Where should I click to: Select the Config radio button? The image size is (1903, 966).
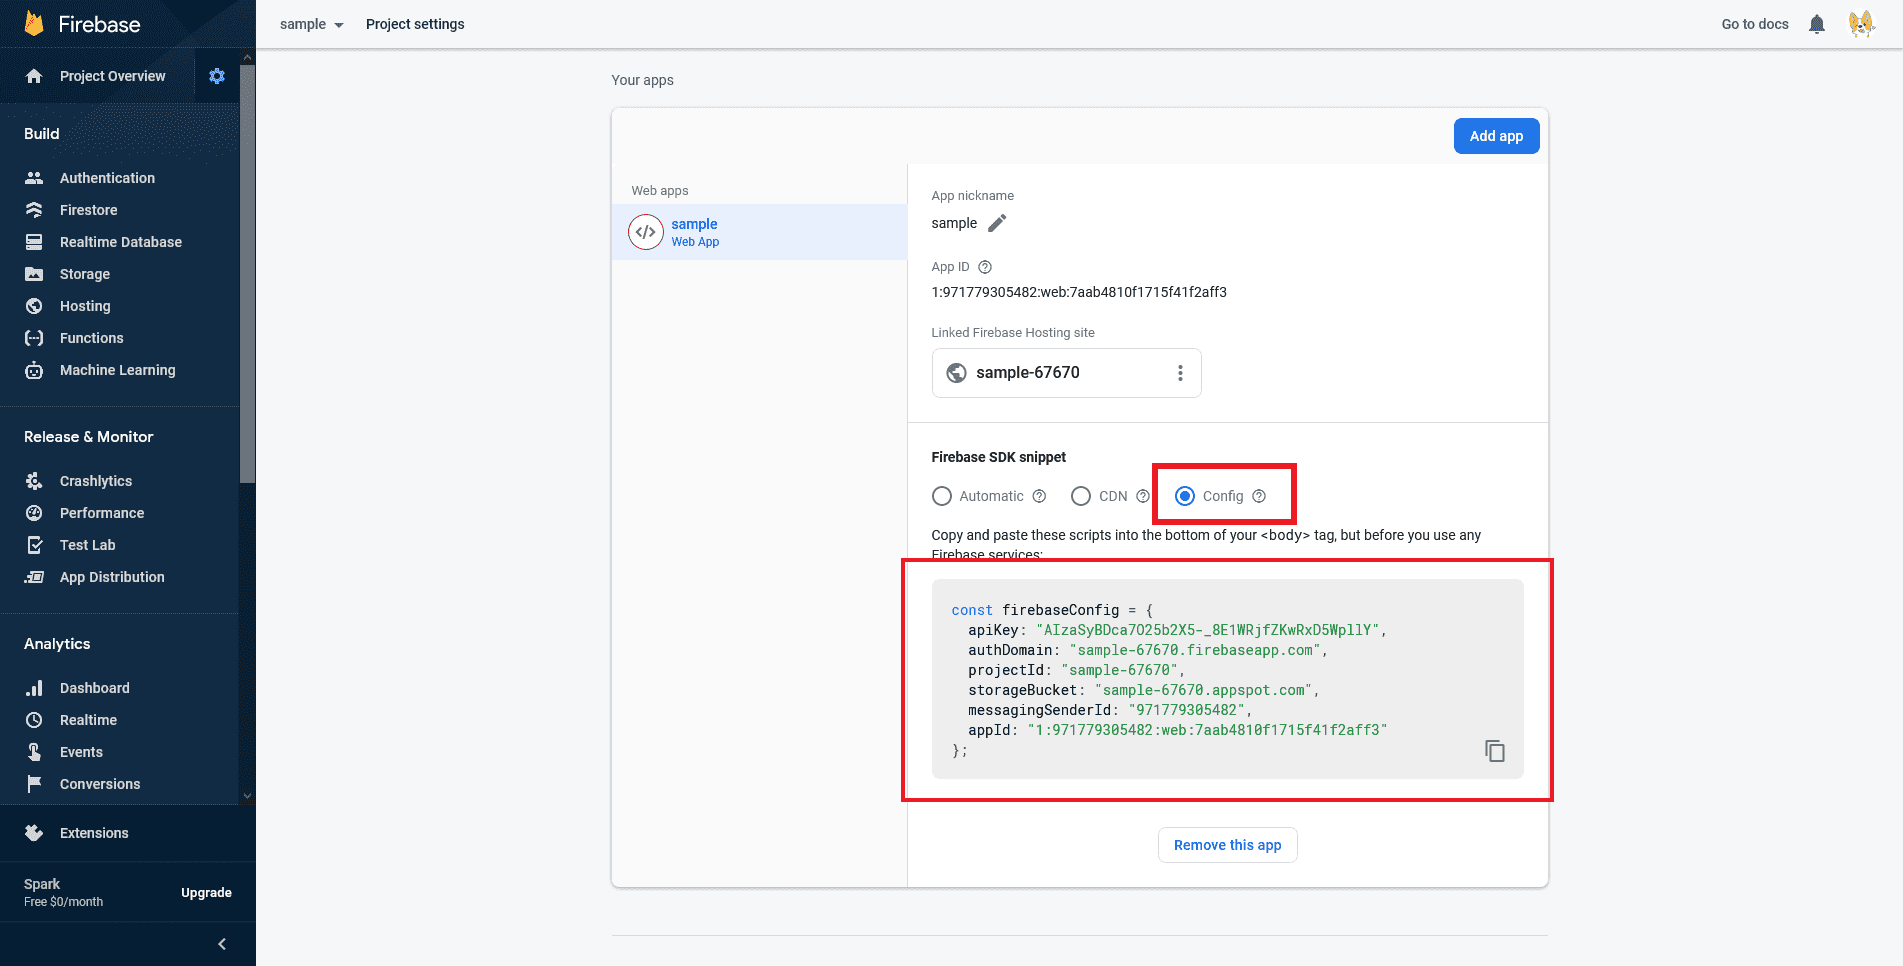(x=1185, y=496)
